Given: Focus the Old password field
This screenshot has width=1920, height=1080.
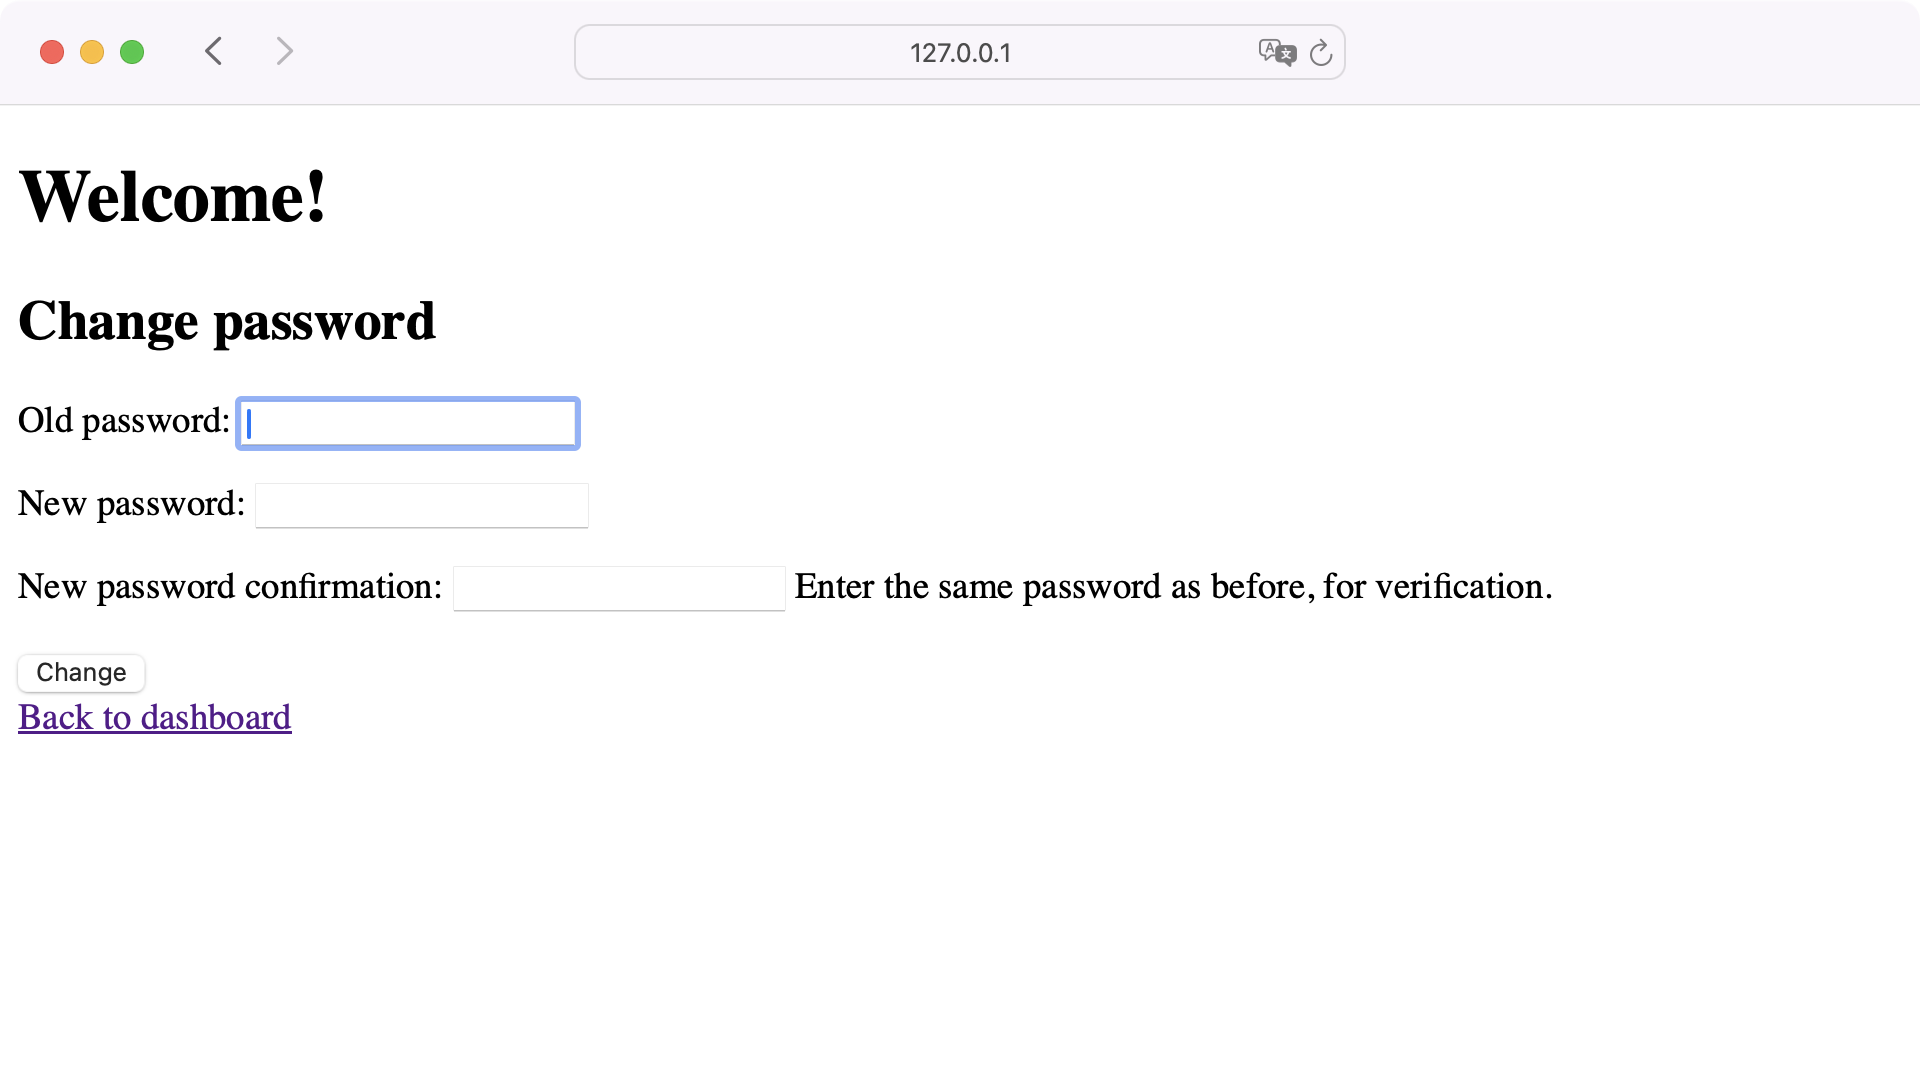Looking at the screenshot, I should pyautogui.click(x=407, y=423).
